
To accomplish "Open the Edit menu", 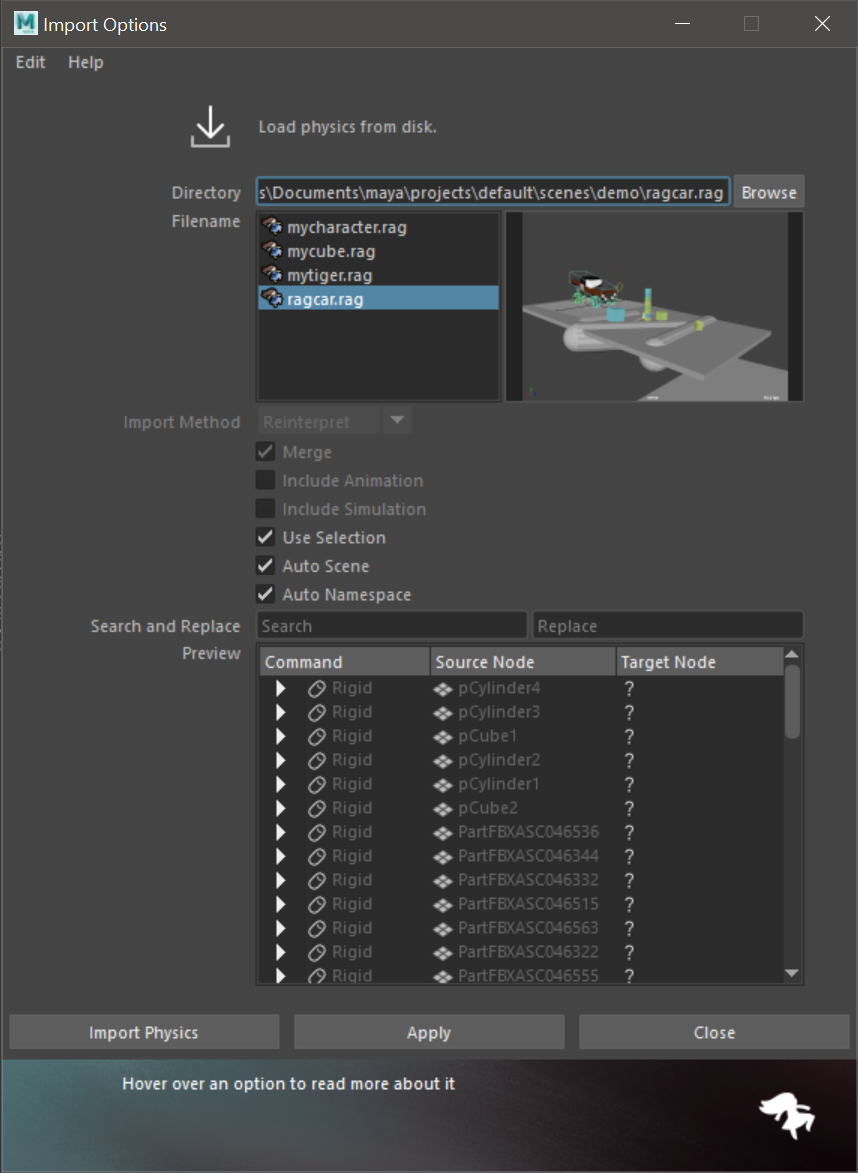I will tap(31, 62).
